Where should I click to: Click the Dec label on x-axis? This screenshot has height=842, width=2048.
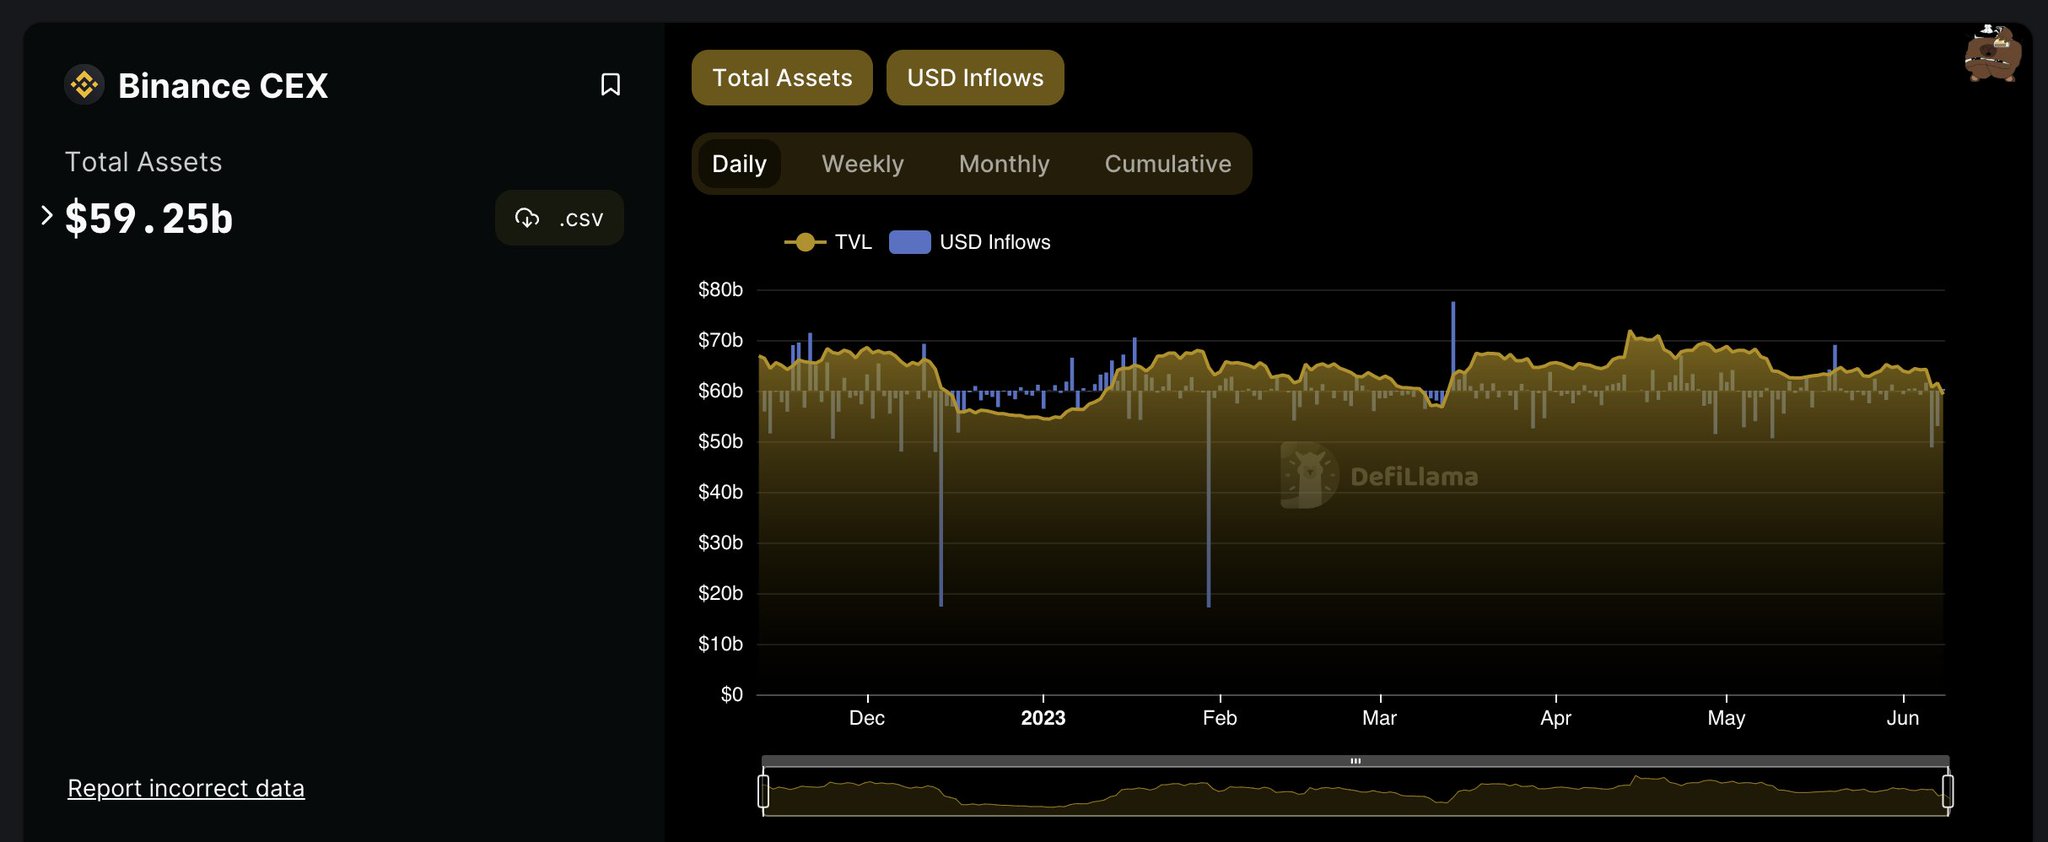tap(867, 718)
